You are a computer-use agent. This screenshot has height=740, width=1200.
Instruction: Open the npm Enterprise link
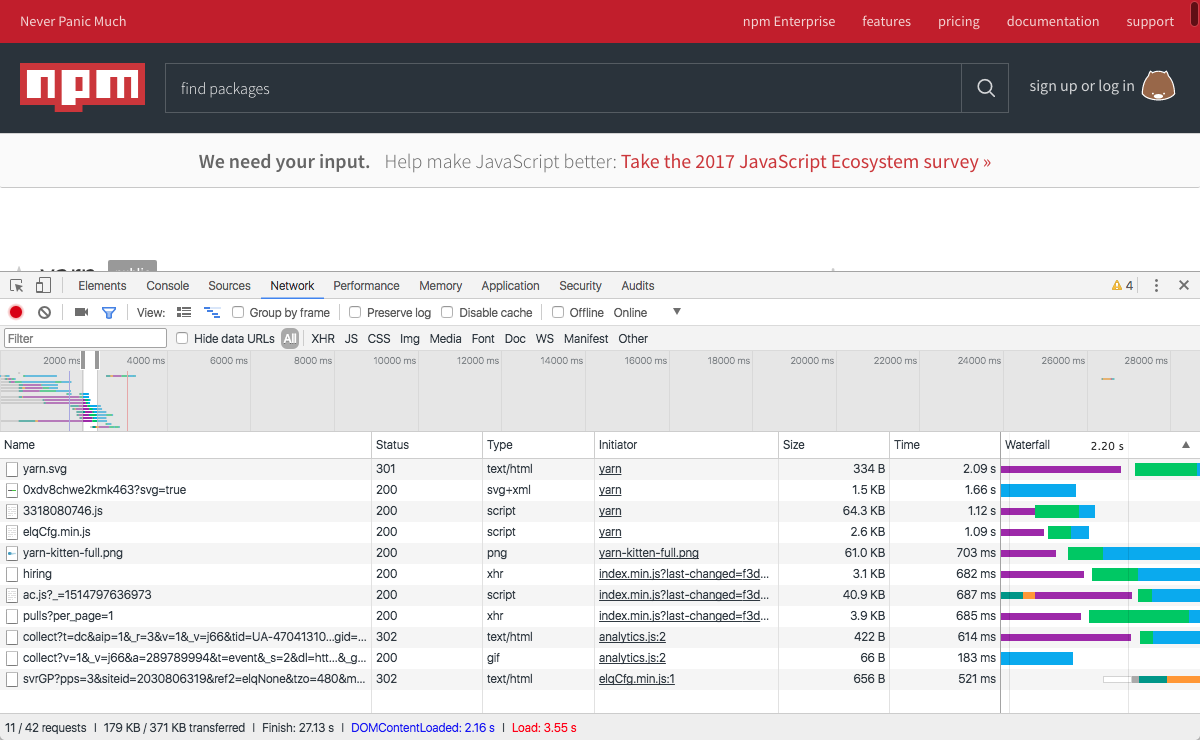789,21
